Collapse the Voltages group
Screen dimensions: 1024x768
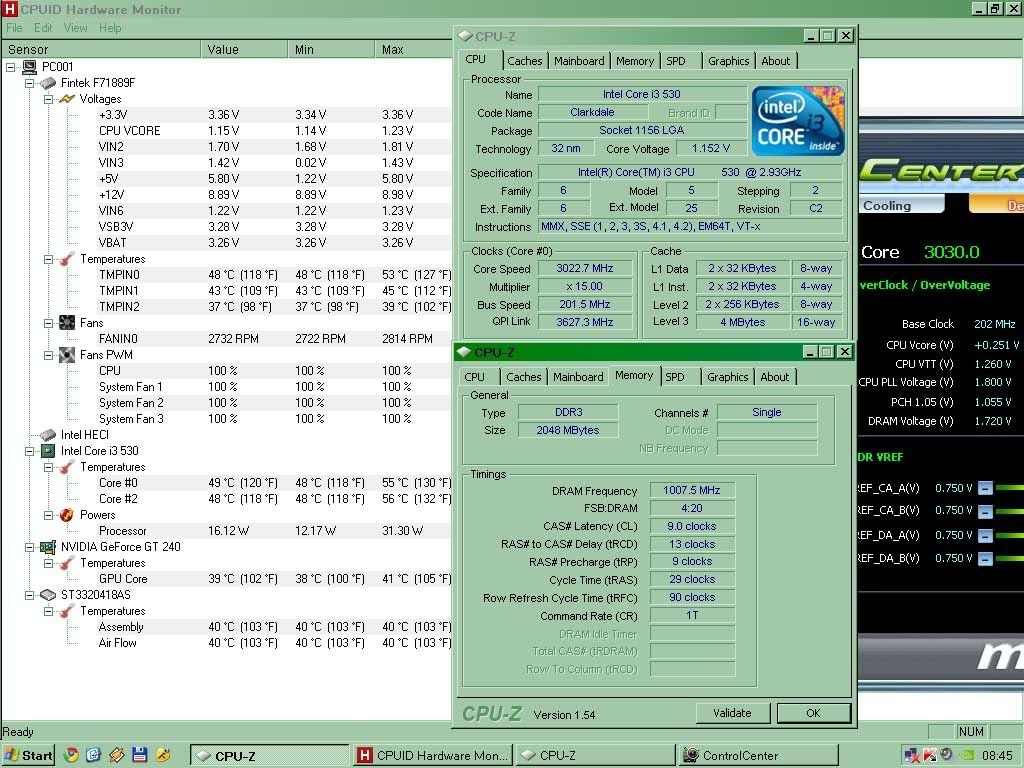48,99
